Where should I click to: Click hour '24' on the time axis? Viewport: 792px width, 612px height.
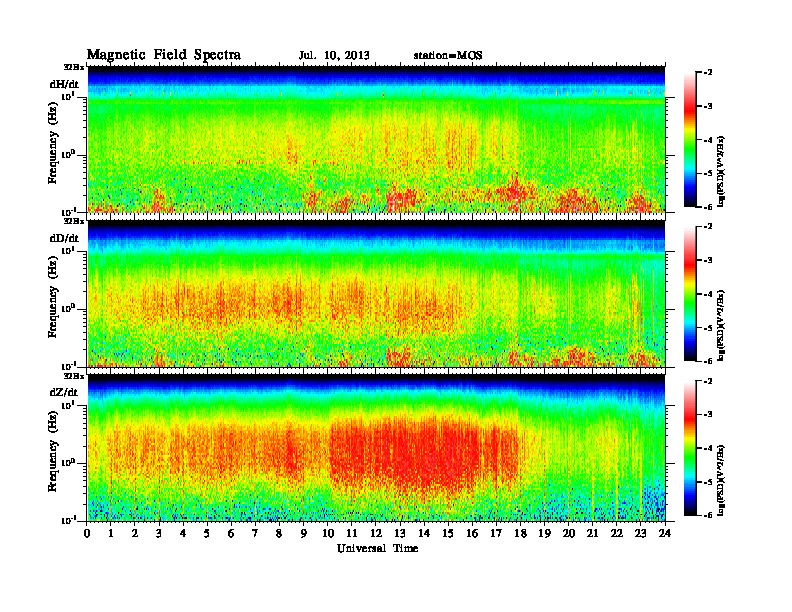click(665, 534)
